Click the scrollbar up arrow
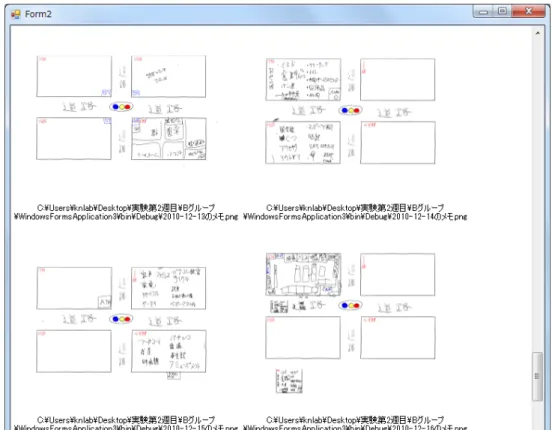The height and width of the screenshot is (430, 552). coord(538,33)
